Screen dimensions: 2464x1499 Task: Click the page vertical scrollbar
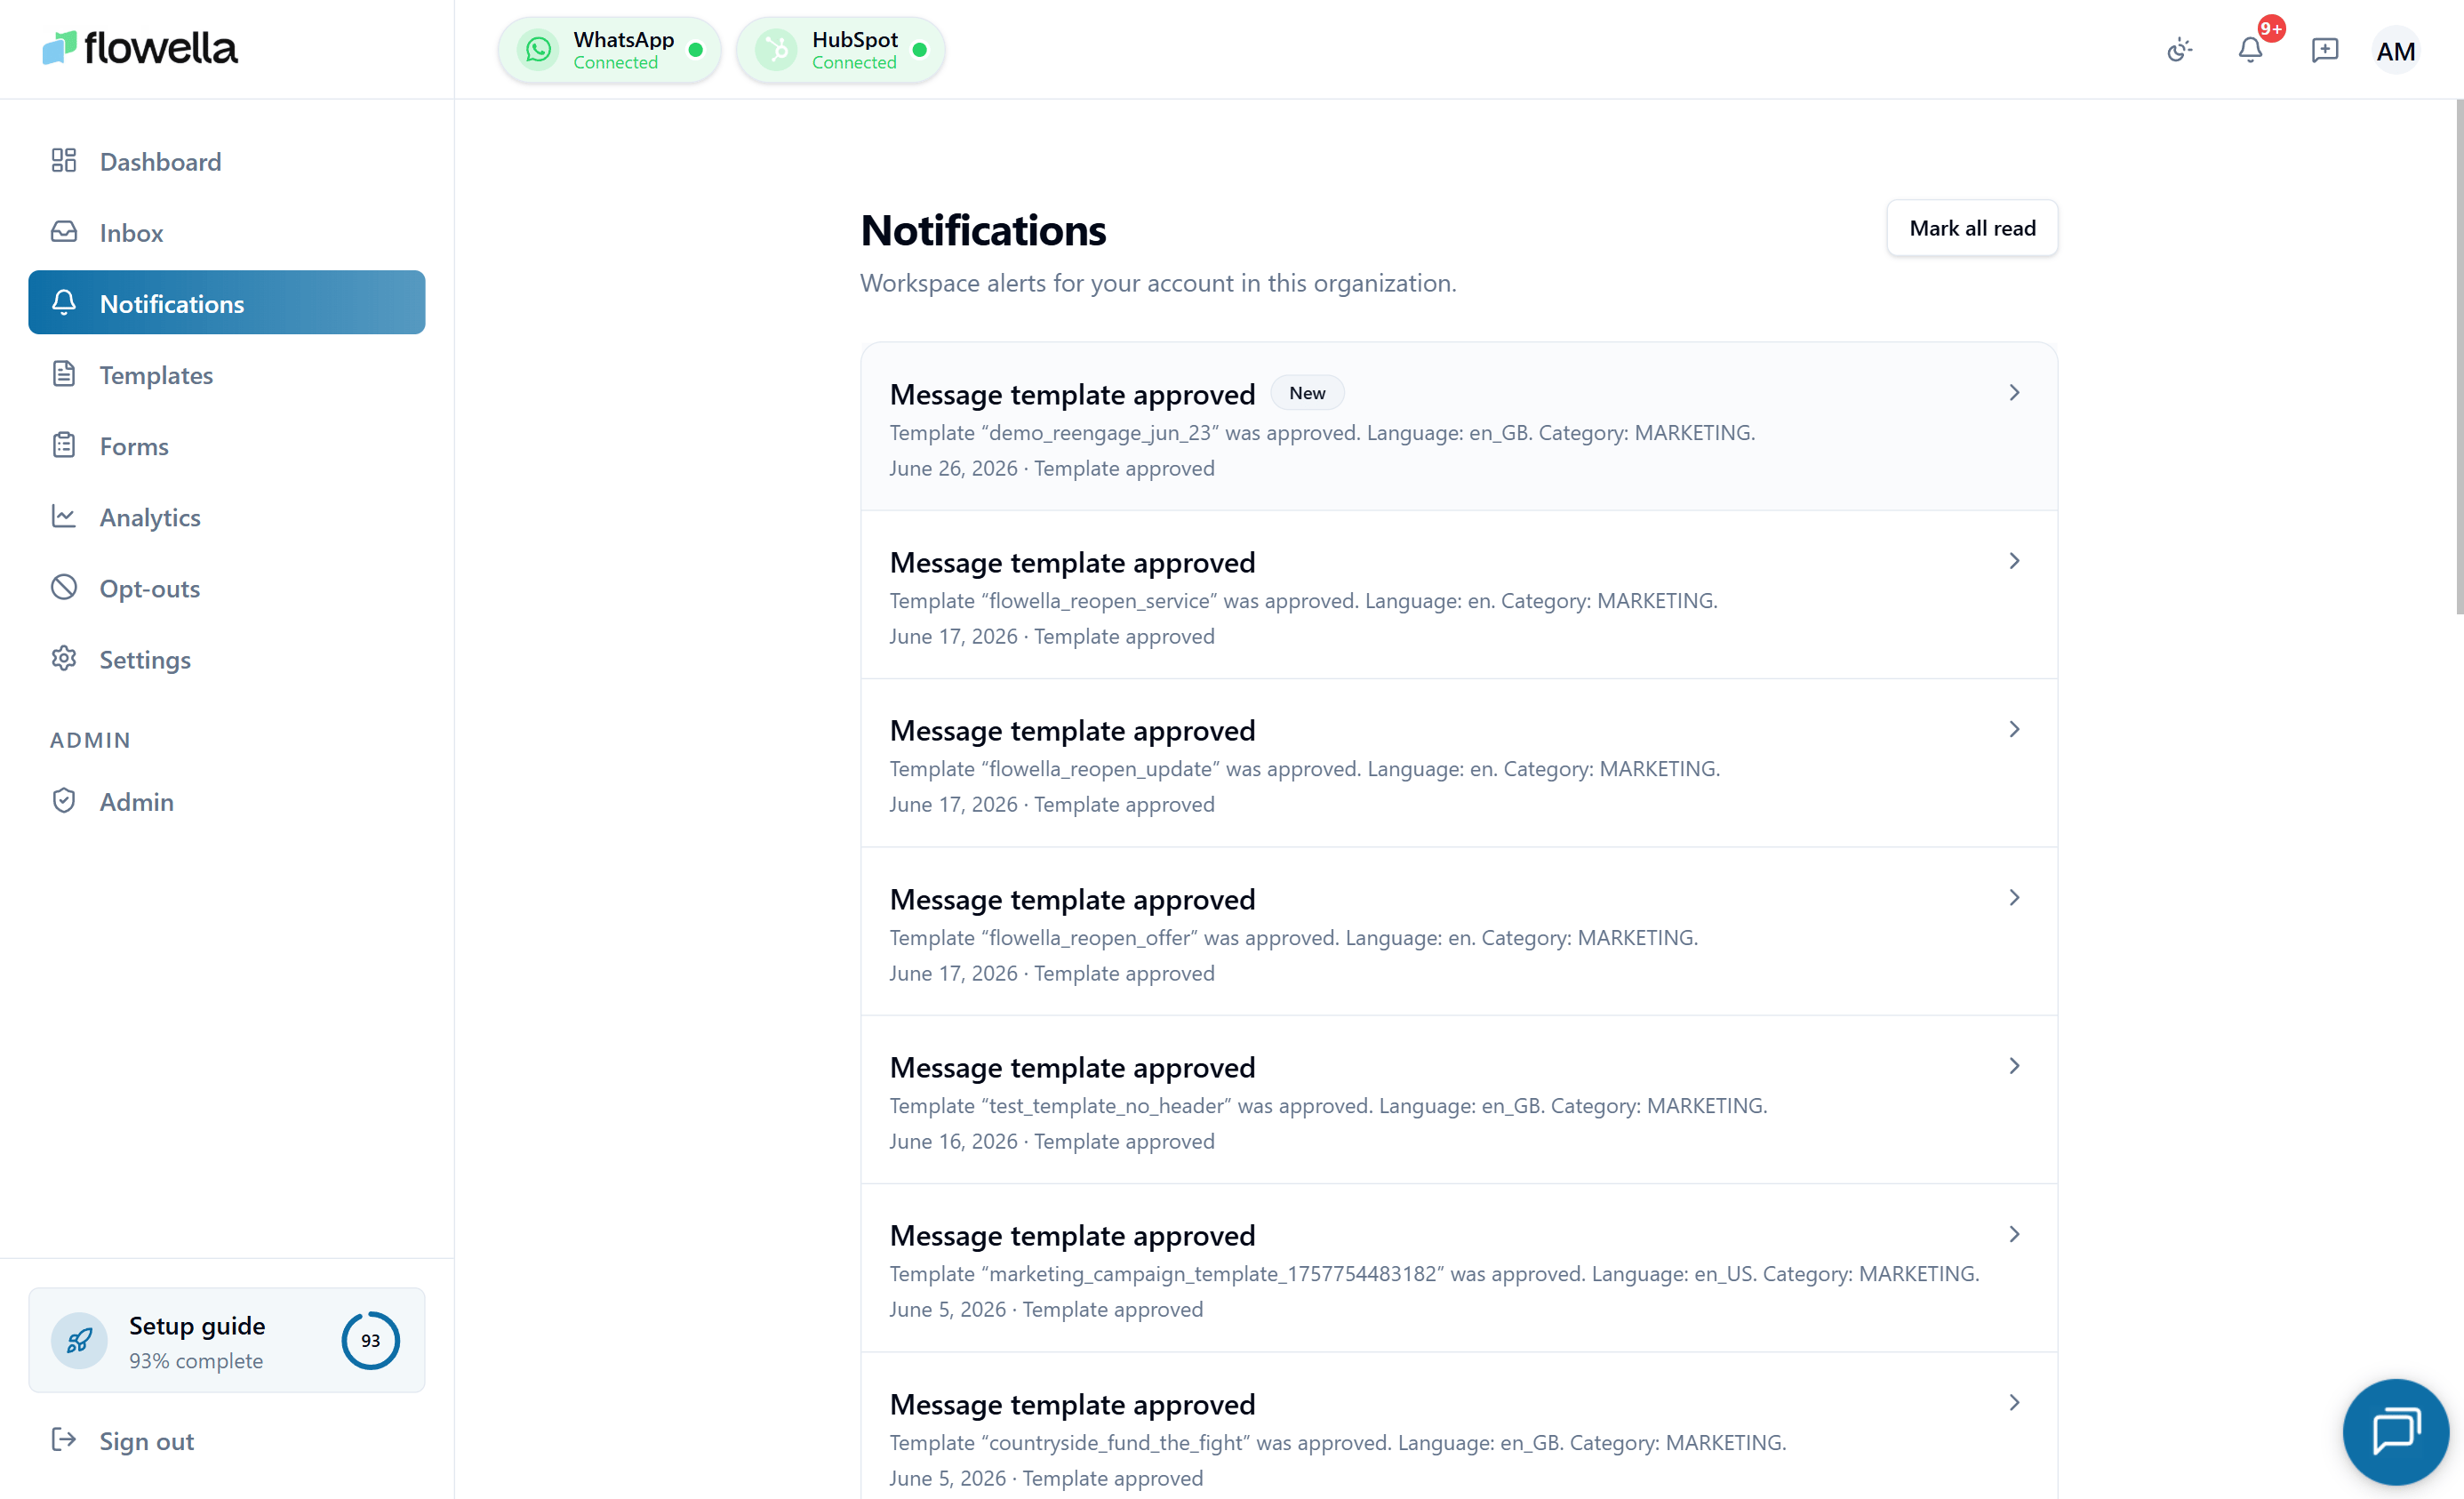[2459, 356]
